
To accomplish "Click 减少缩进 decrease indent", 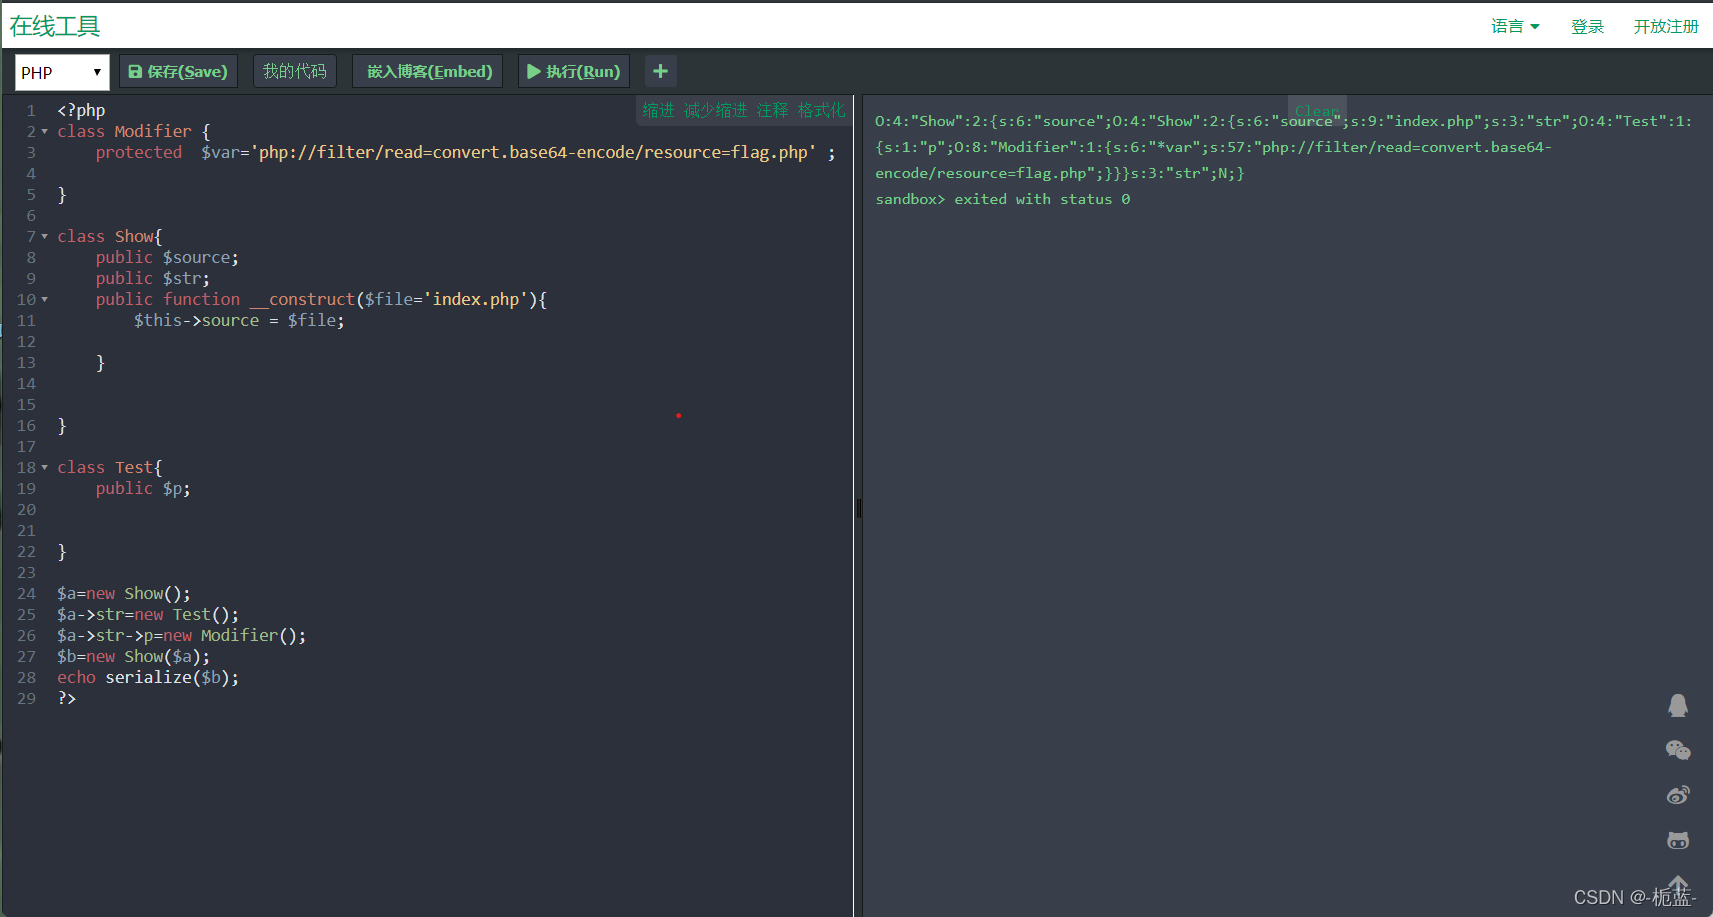I will pyautogui.click(x=715, y=110).
